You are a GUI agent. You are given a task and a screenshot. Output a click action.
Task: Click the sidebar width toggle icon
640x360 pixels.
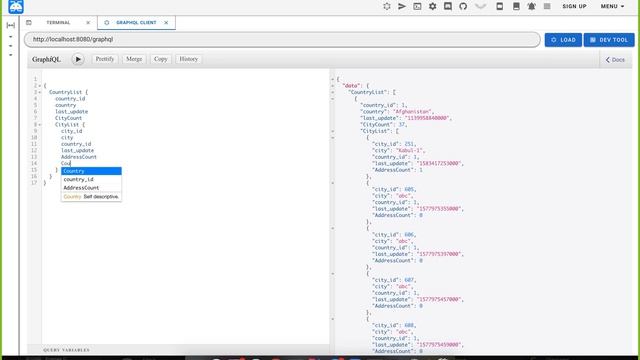click(11, 25)
